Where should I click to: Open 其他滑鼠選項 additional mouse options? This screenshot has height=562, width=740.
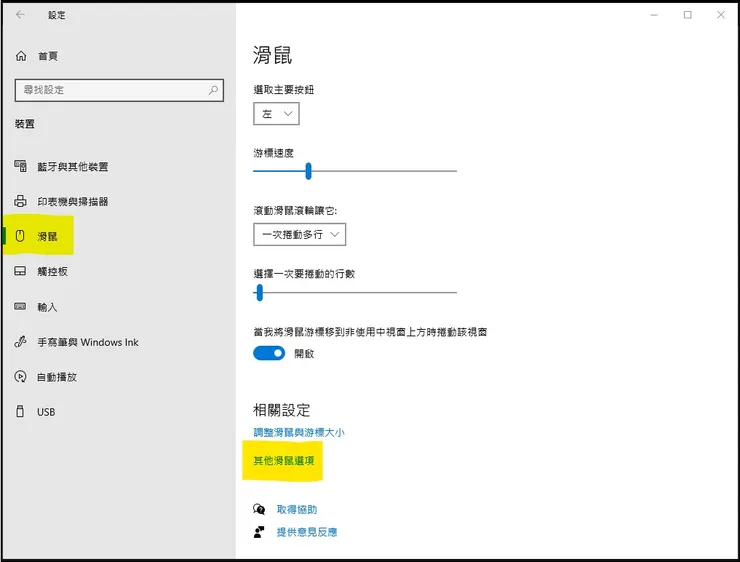pyautogui.click(x=284, y=461)
